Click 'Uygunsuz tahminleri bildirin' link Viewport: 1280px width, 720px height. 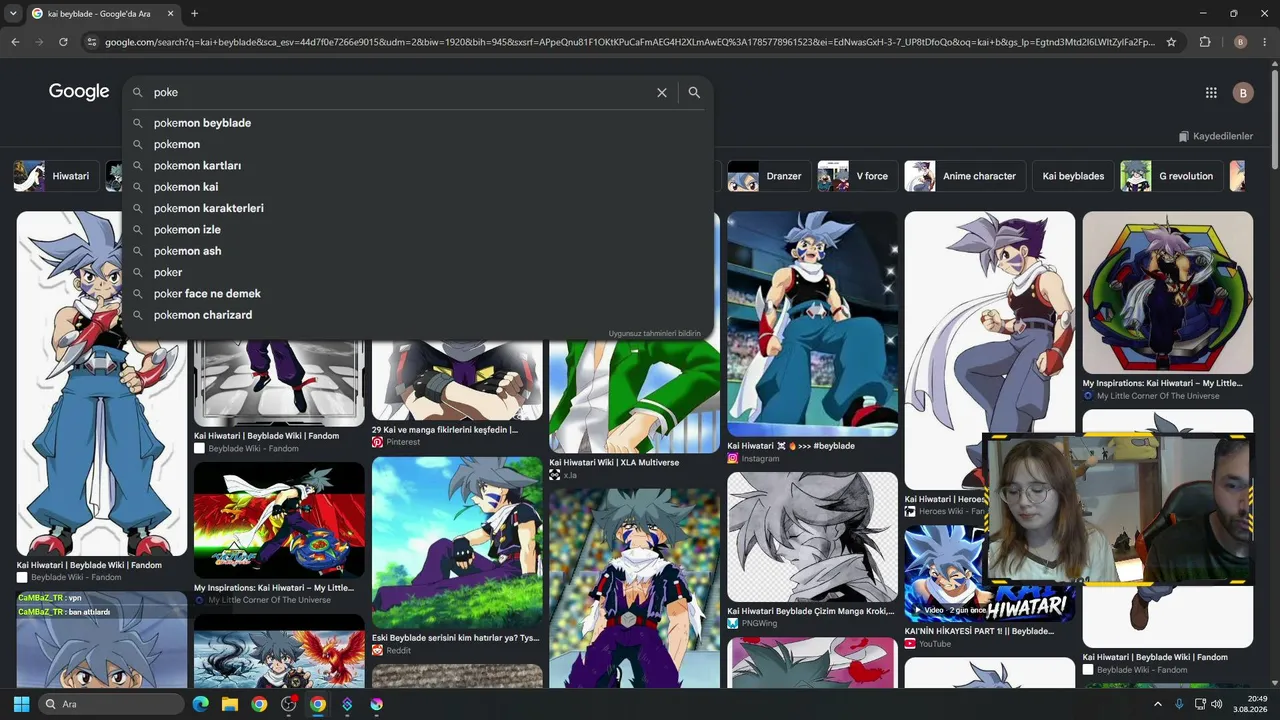pyautogui.click(x=655, y=333)
